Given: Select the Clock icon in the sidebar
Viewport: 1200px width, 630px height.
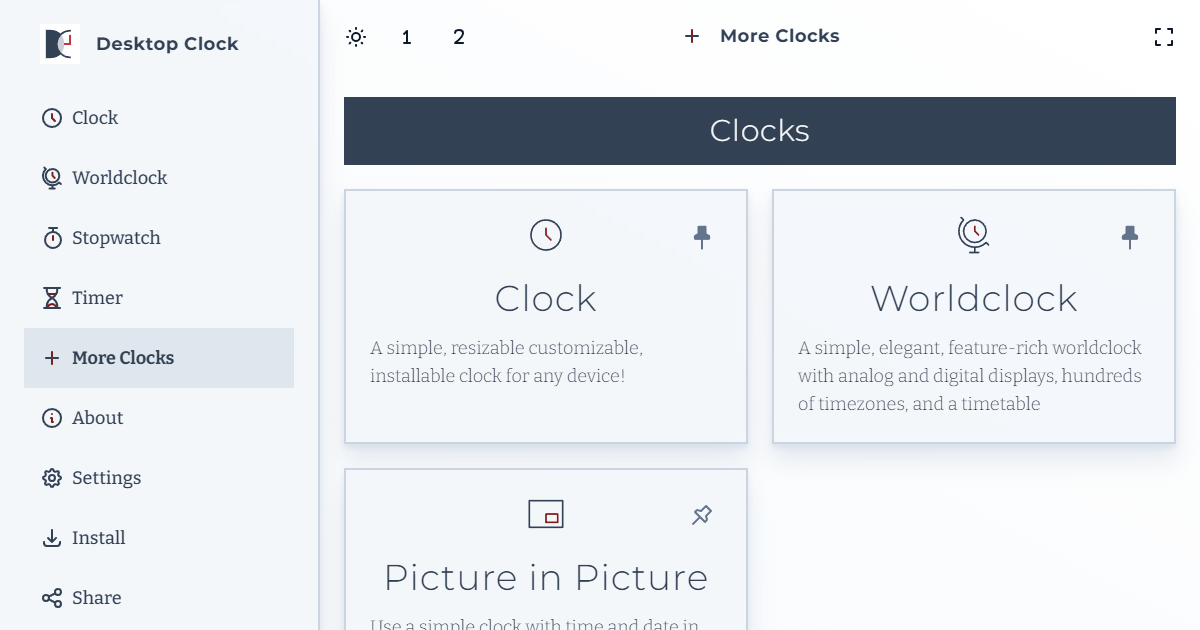Looking at the screenshot, I should [52, 117].
